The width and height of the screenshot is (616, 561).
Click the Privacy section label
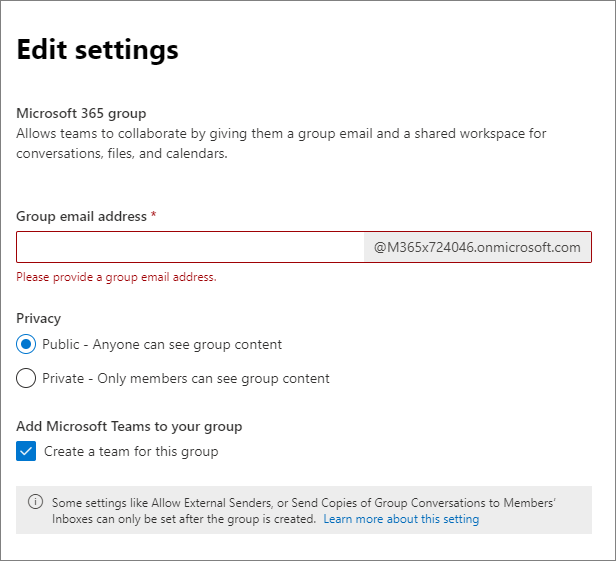click(x=38, y=318)
